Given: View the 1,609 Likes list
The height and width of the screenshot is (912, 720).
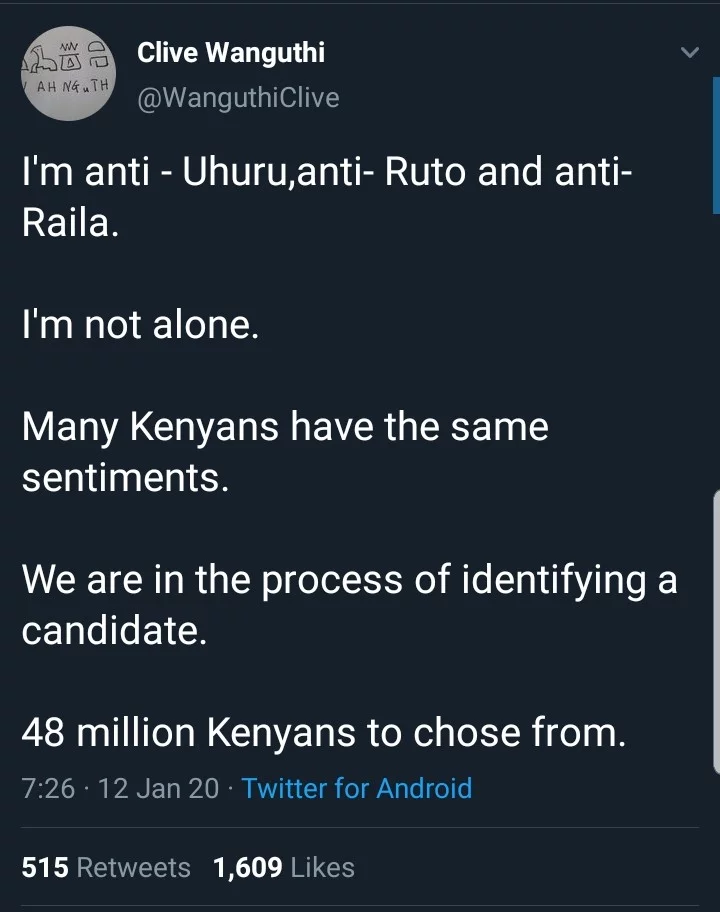Looking at the screenshot, I should click(284, 867).
